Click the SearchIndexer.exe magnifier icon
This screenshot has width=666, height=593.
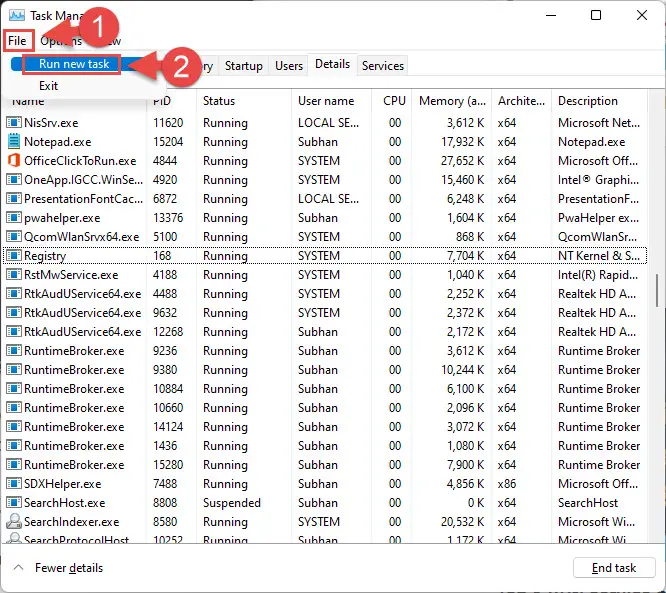tap(14, 522)
